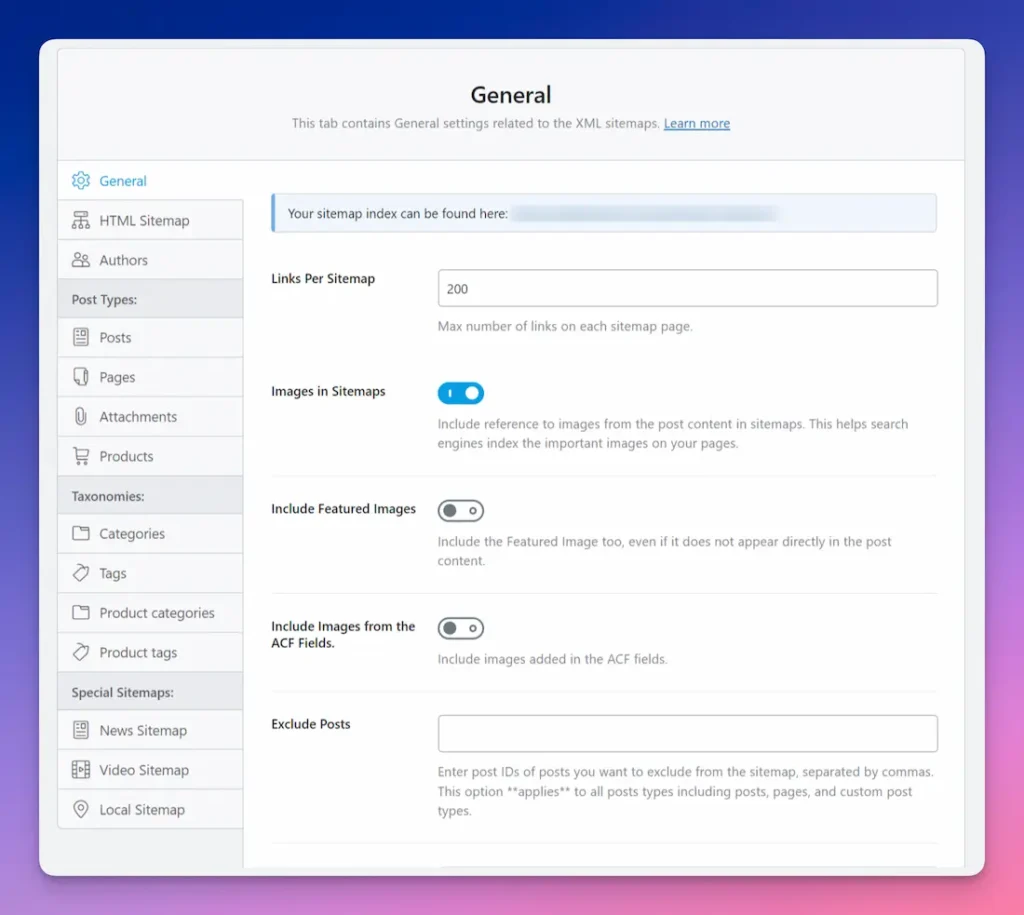Click the Tags label icon
Screen dimensions: 1024x915
coord(81,573)
